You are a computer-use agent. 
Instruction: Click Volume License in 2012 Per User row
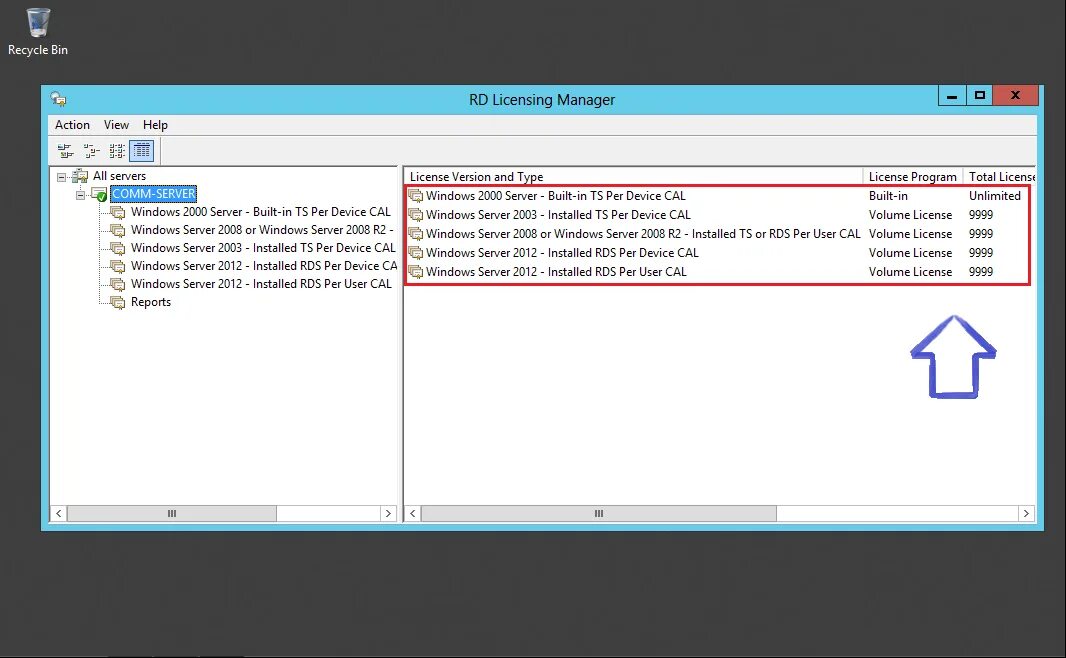[910, 272]
